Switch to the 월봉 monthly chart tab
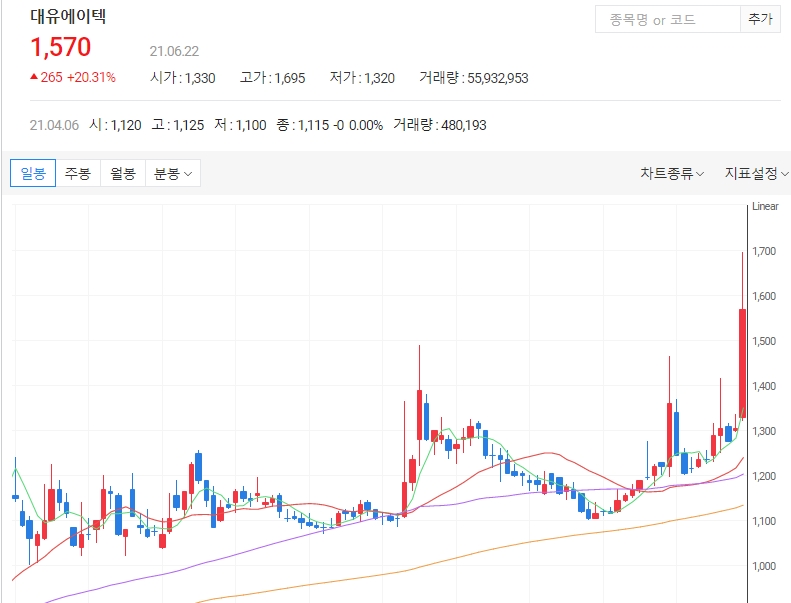Viewport: 791px width, 603px height. point(123,173)
